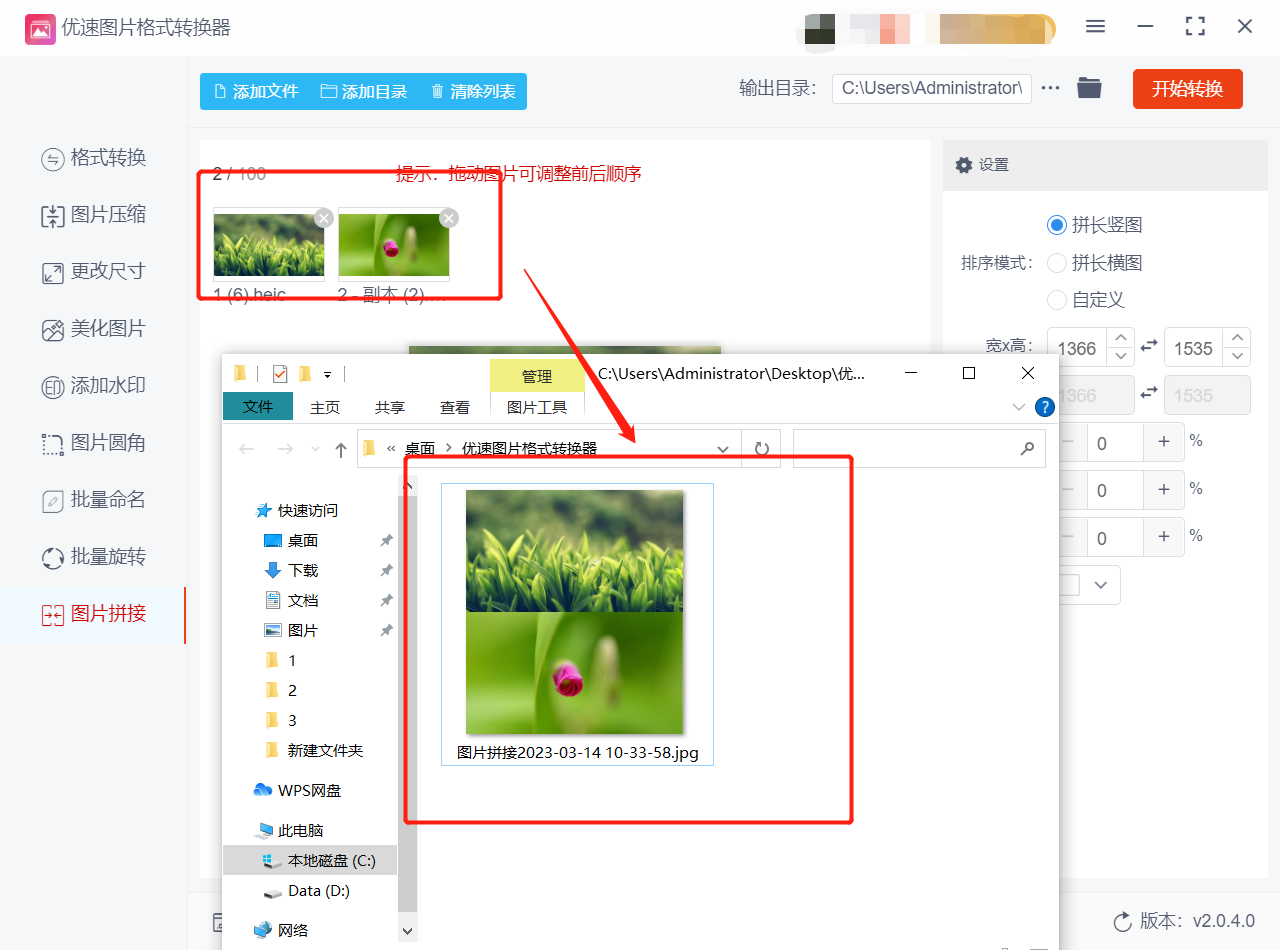Select WPS网盘 in the navigation pane
The image size is (1280, 950).
coord(297,790)
